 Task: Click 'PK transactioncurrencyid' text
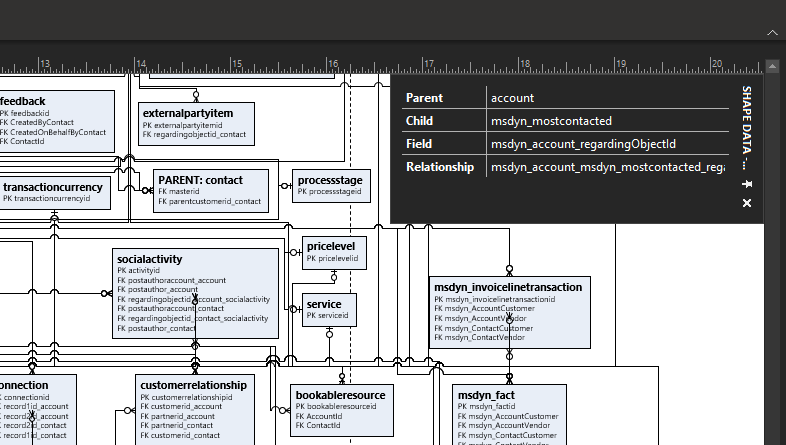pyautogui.click(x=47, y=198)
